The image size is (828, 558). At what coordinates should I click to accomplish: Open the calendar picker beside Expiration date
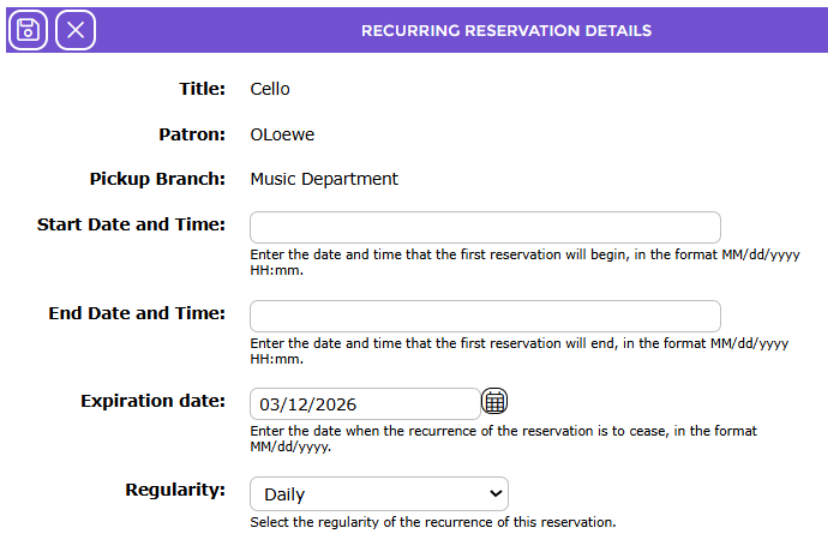pos(494,401)
